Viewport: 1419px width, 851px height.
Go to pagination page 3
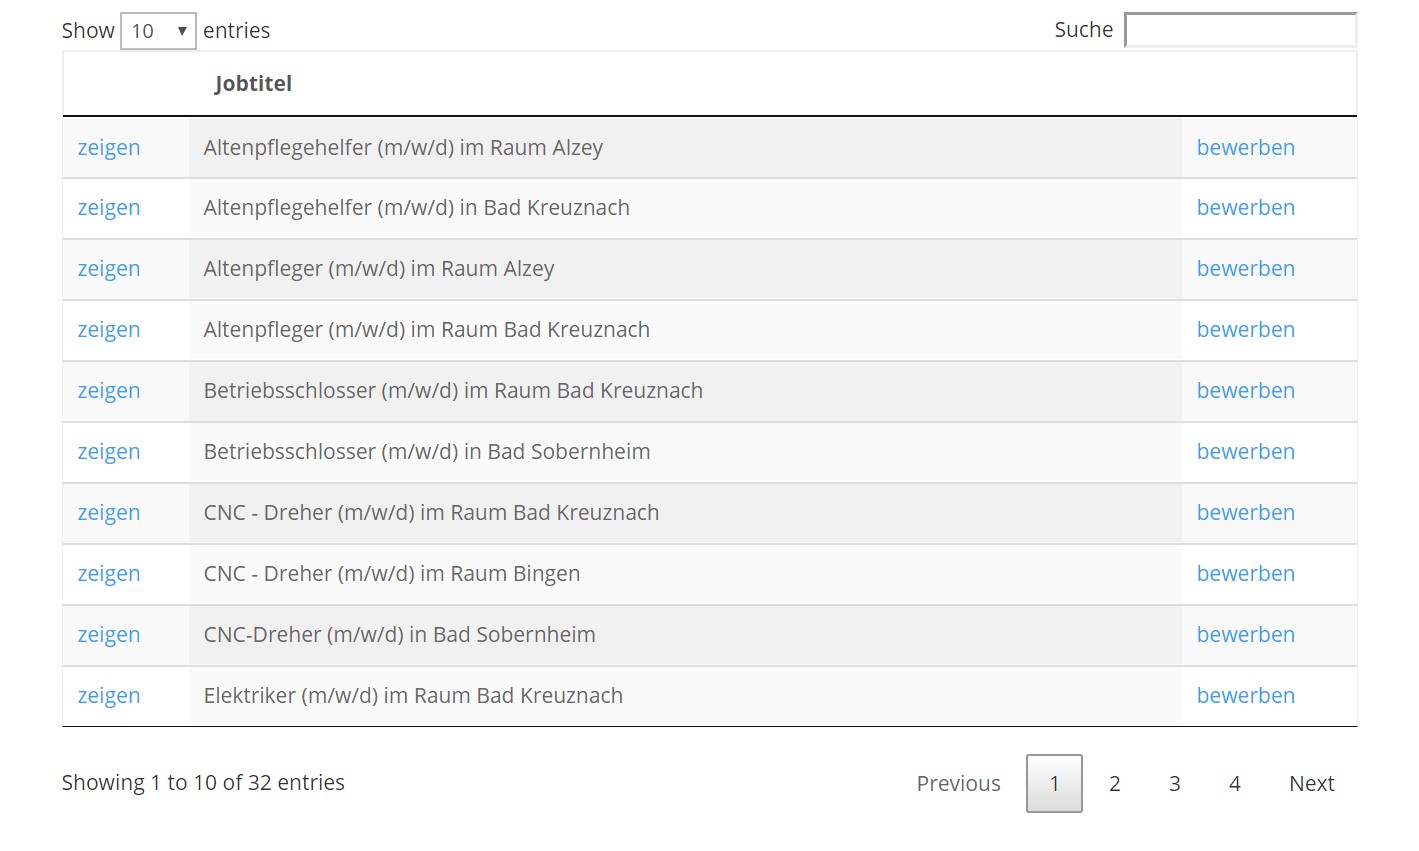click(x=1175, y=784)
